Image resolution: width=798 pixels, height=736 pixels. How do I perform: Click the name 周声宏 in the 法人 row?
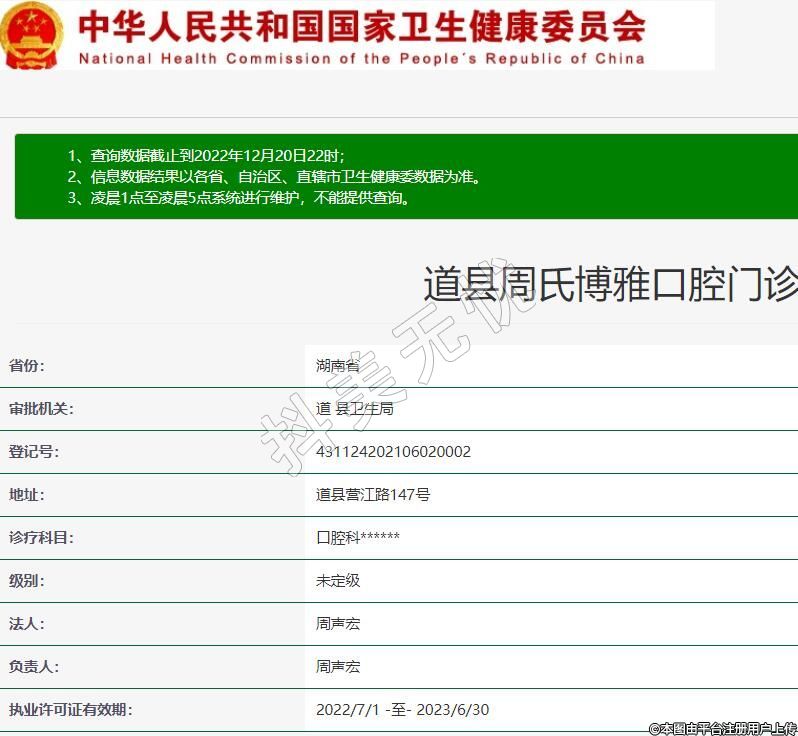(x=338, y=624)
